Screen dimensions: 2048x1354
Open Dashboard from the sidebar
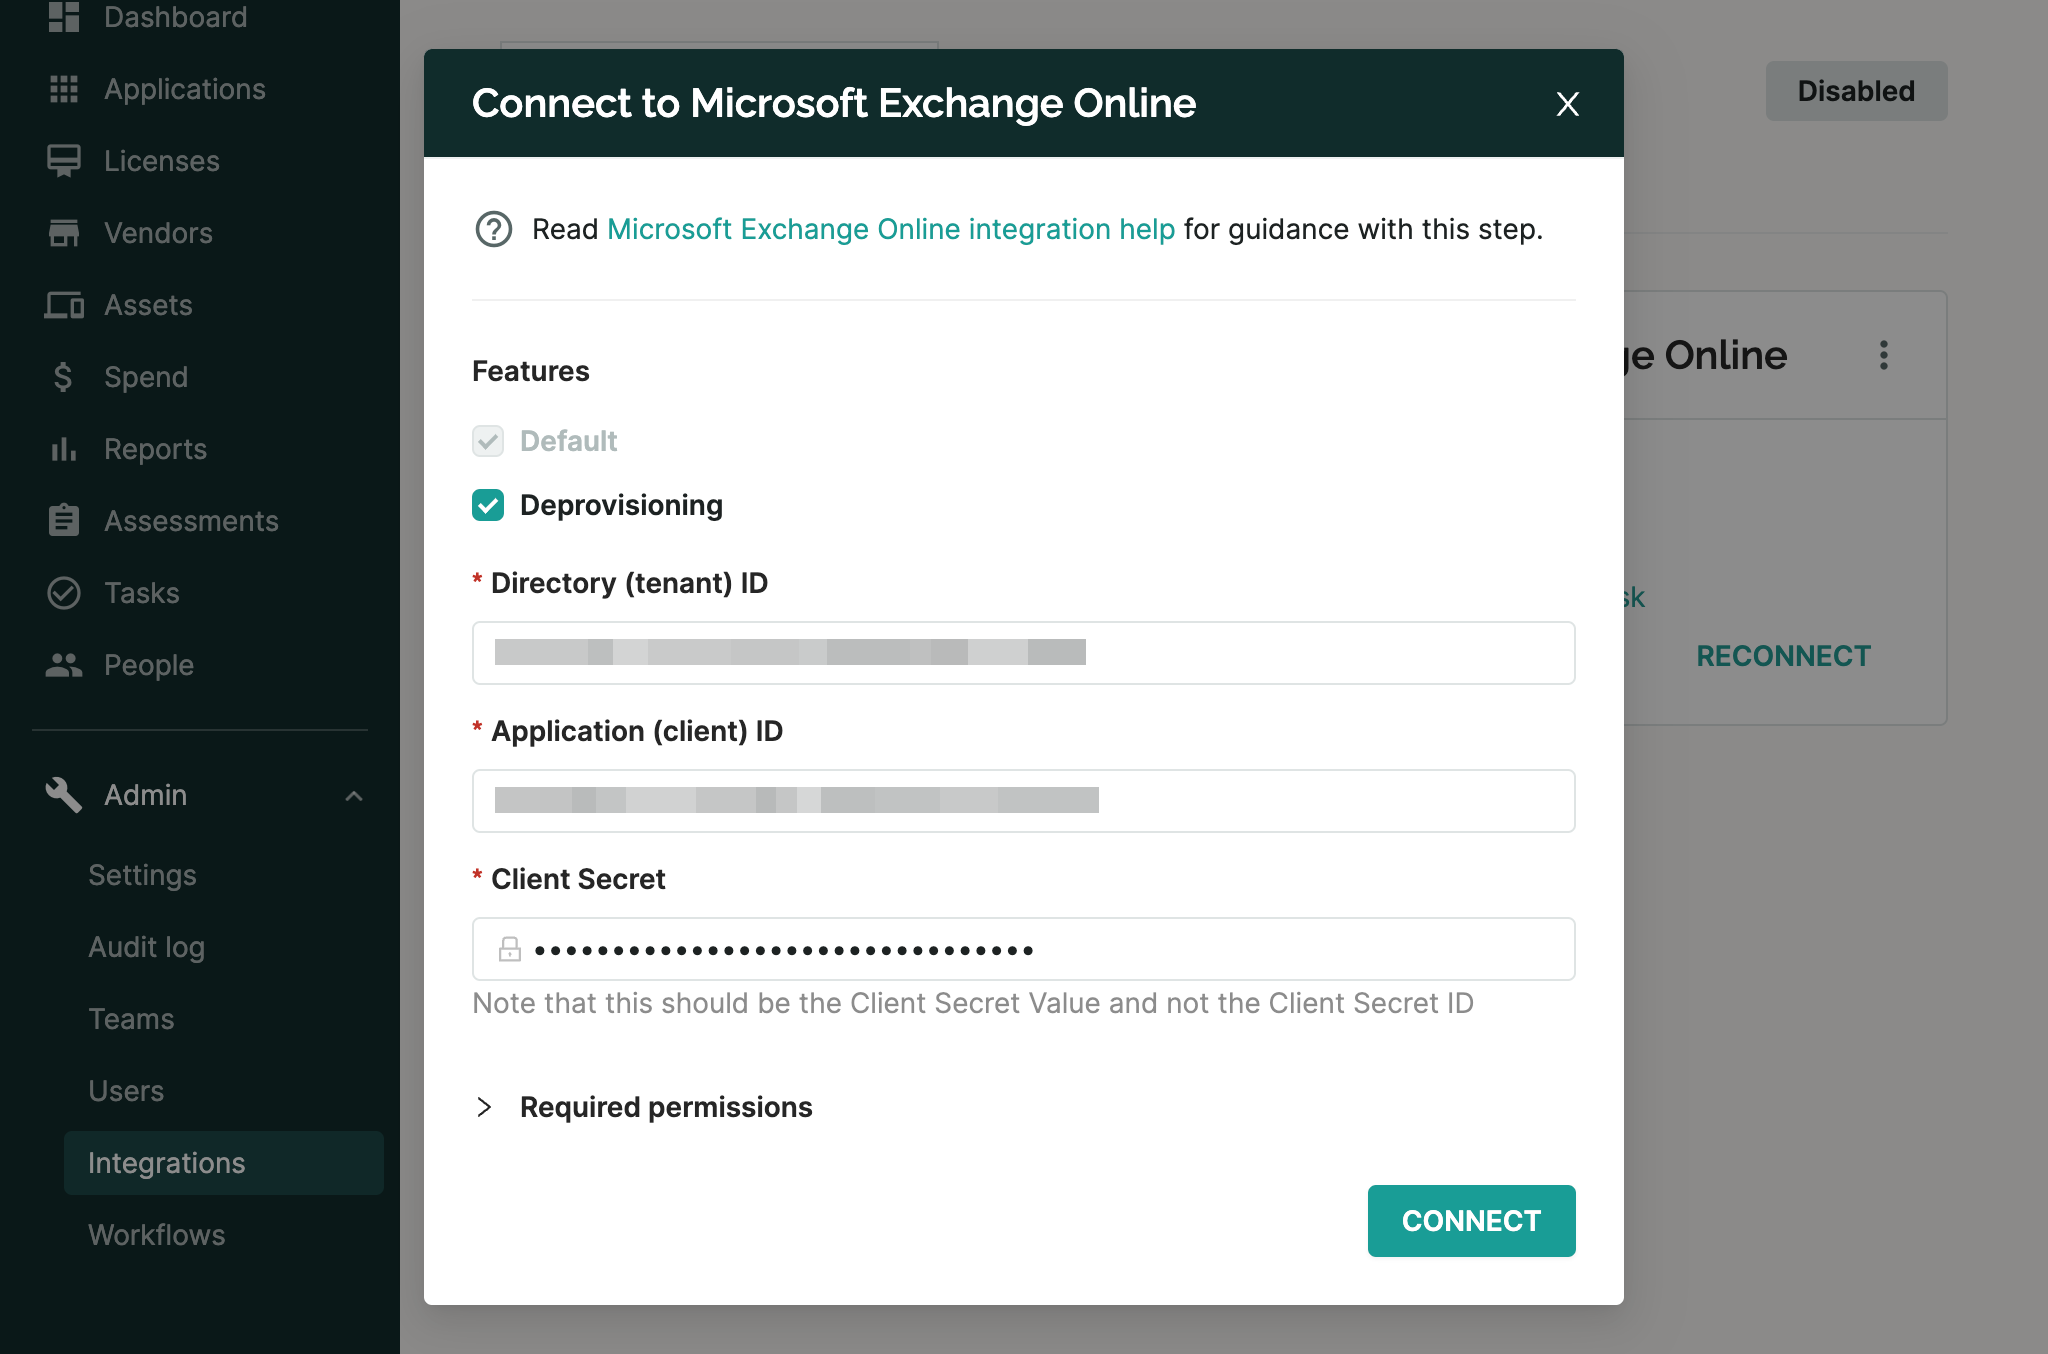click(x=175, y=17)
